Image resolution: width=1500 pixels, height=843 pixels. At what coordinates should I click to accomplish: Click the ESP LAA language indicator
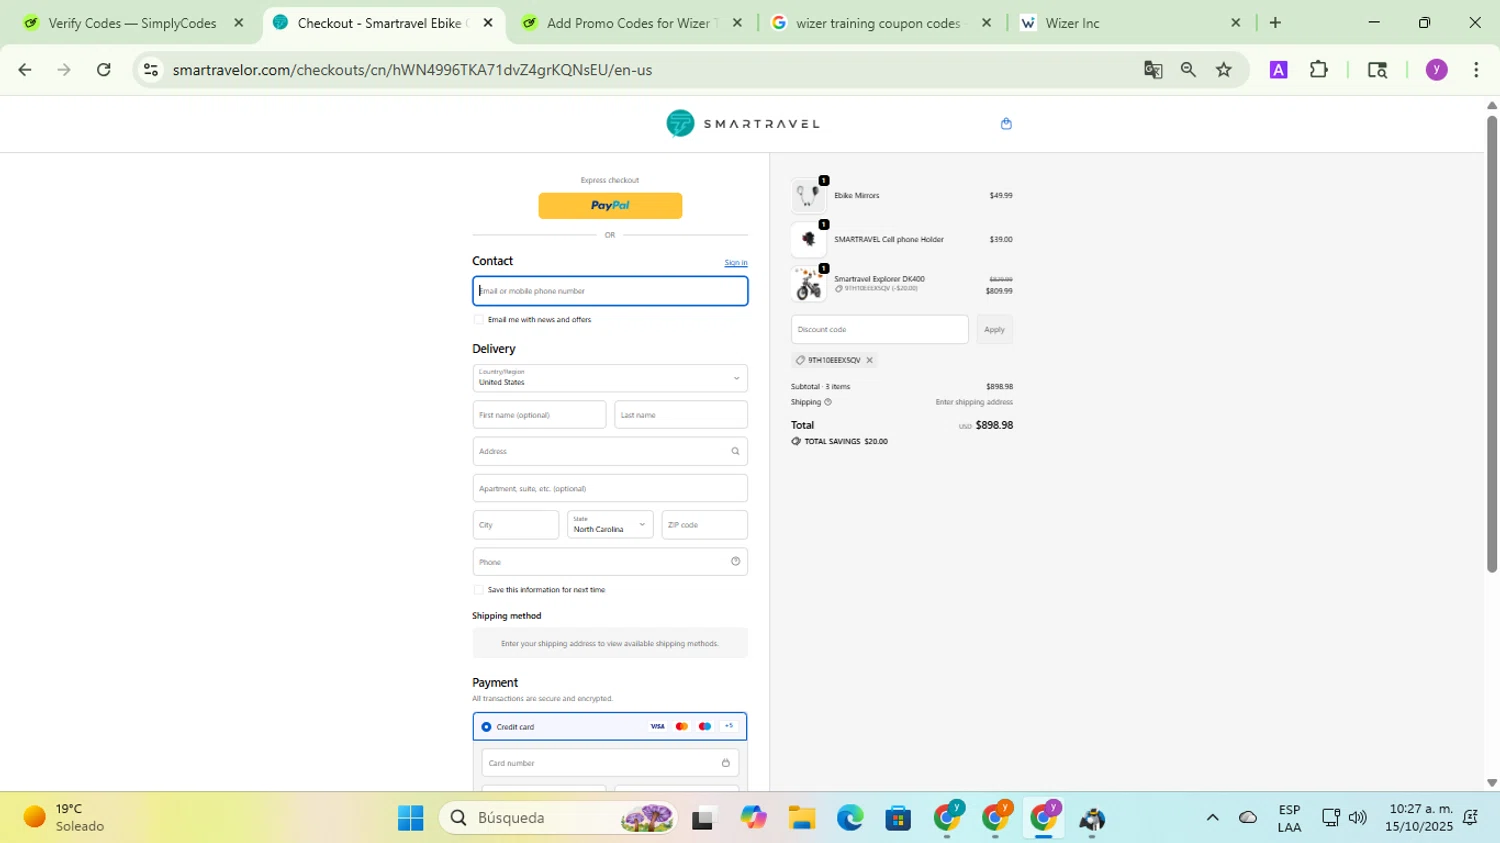[x=1289, y=818]
